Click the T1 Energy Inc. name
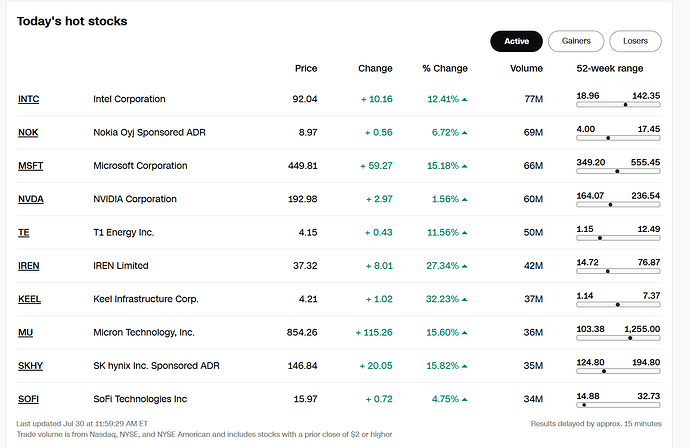 point(123,232)
